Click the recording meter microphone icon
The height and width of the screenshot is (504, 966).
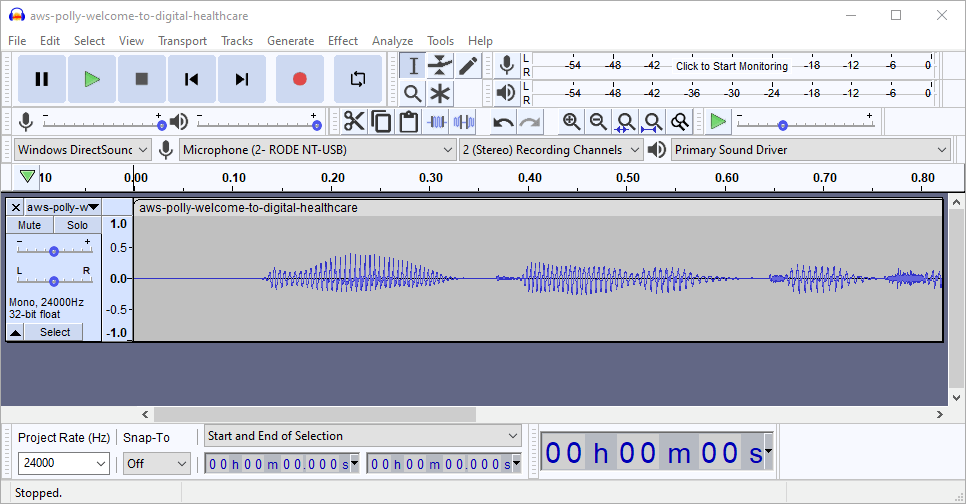coord(506,65)
